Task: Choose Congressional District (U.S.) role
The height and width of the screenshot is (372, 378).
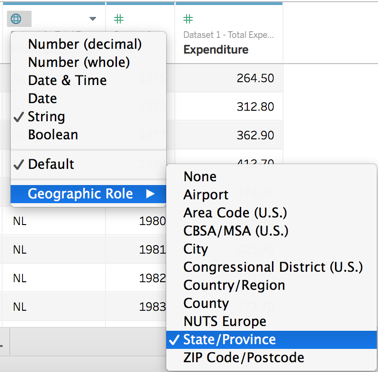Action: pyautogui.click(x=272, y=267)
